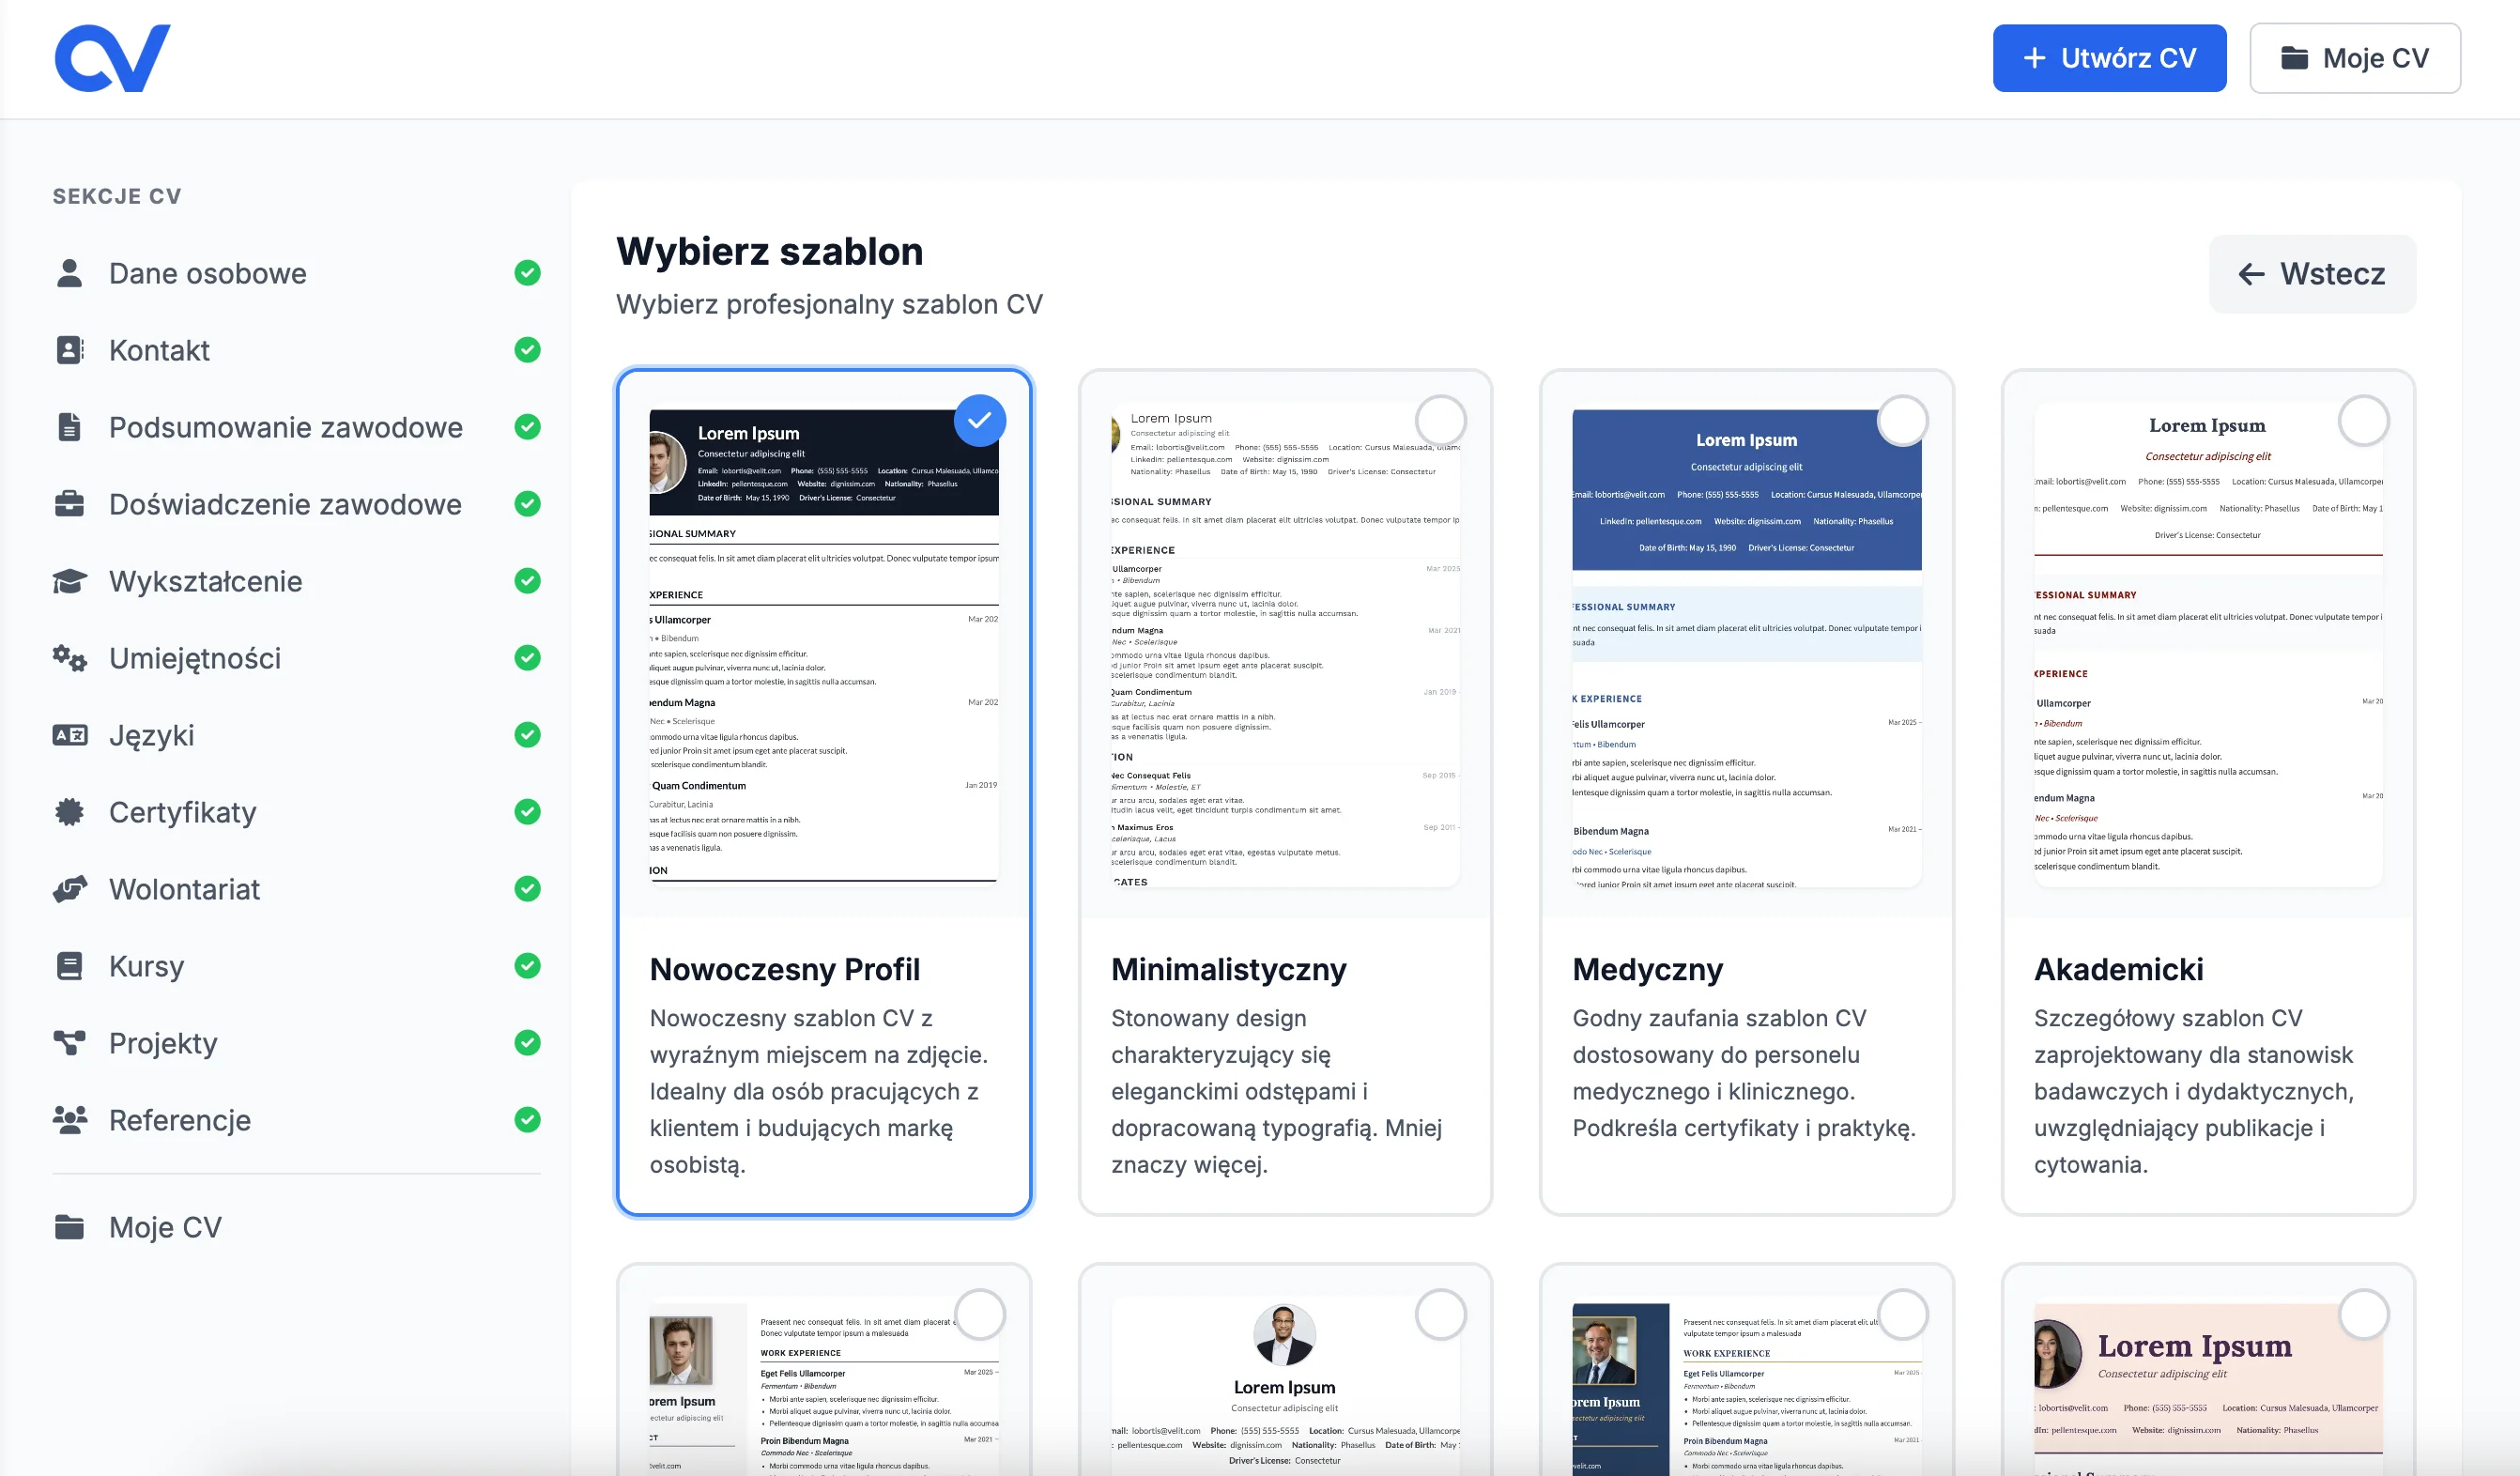The width and height of the screenshot is (2520, 1476).
Task: Click the green checkmark next to Wolontariat
Action: 527,889
